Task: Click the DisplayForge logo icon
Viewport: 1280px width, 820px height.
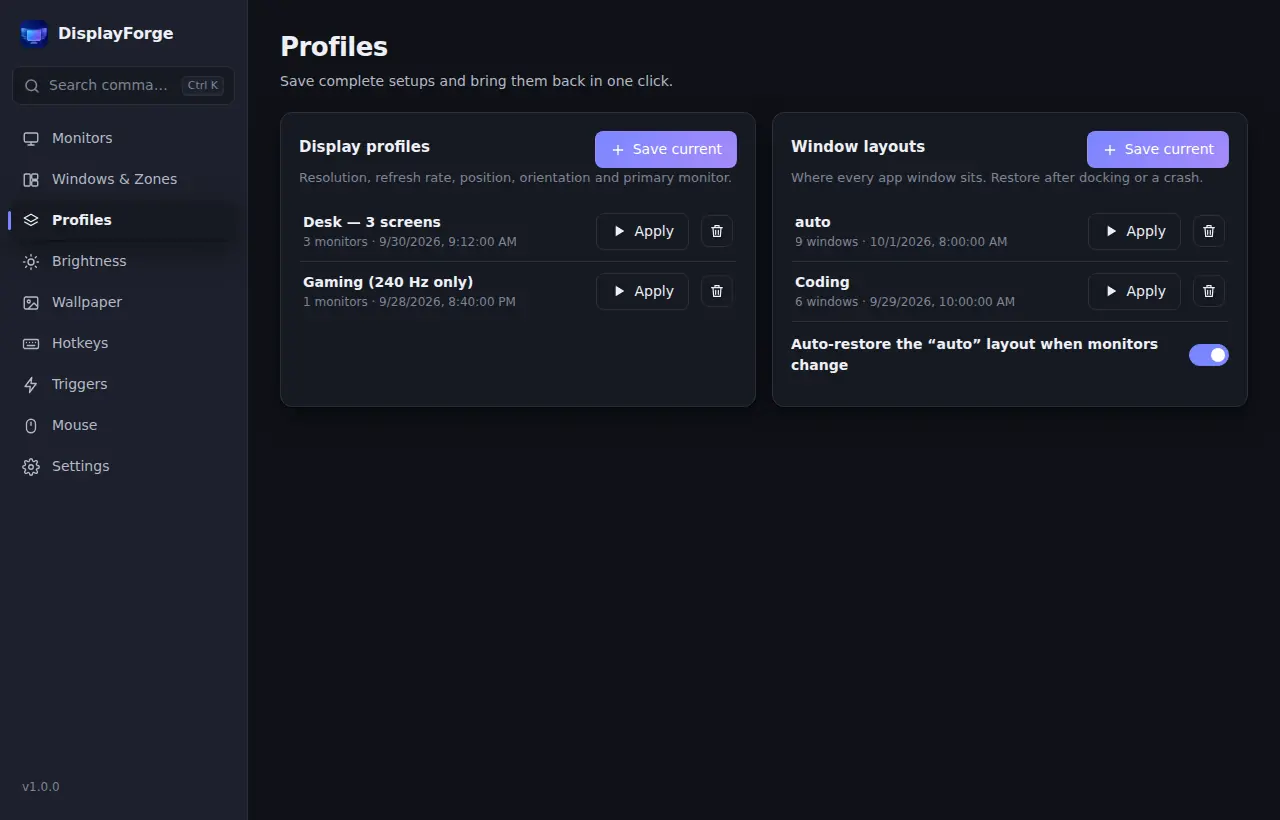Action: pyautogui.click(x=34, y=34)
